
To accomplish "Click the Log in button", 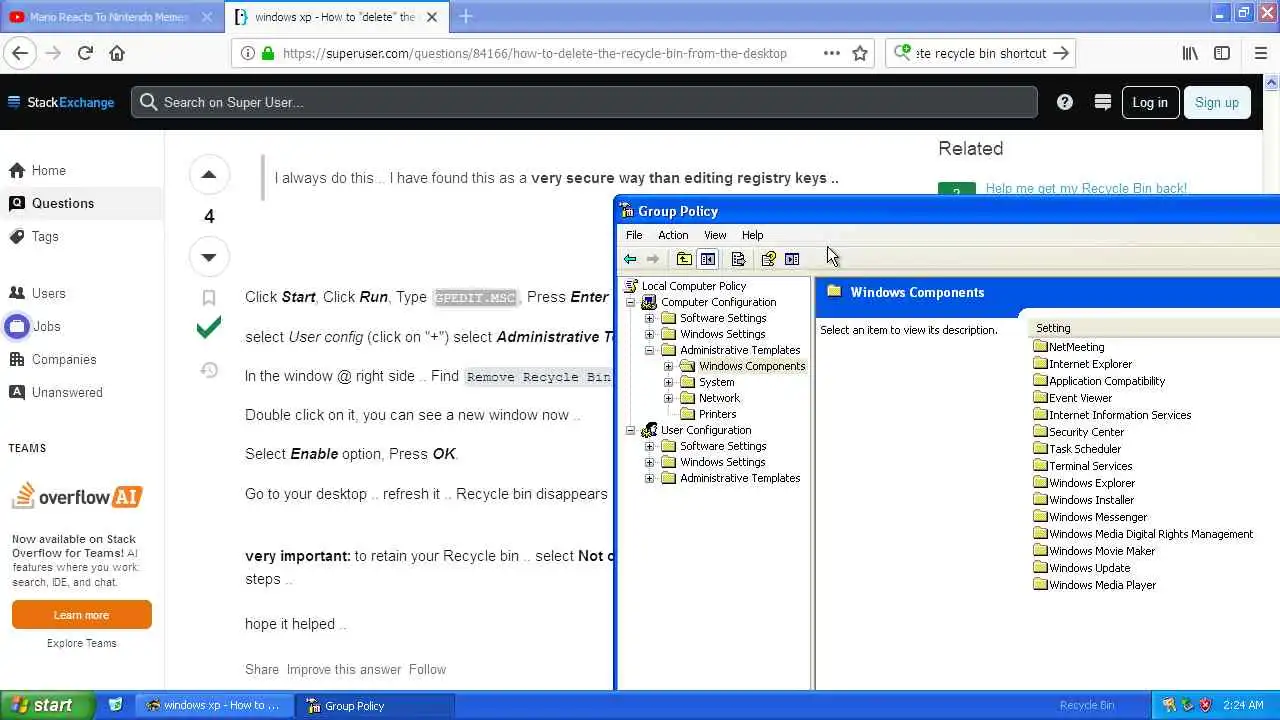I will 1150,102.
